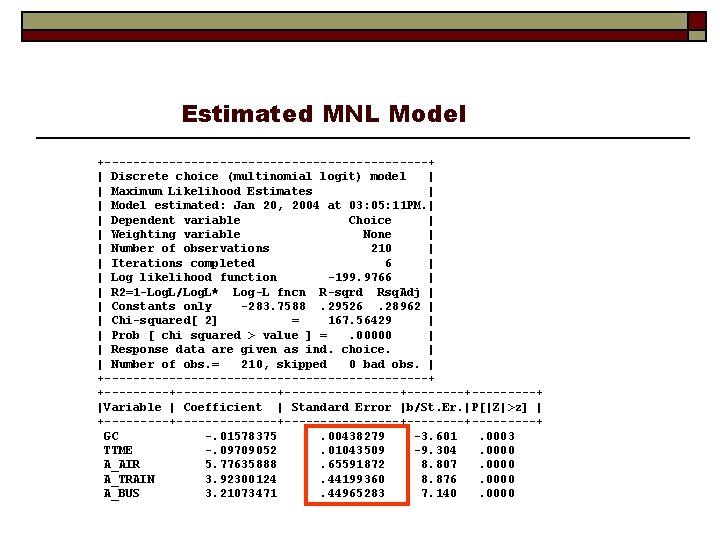Click the A_TRAIN standard error ".44199360"
720x540 pixels.
[352, 479]
